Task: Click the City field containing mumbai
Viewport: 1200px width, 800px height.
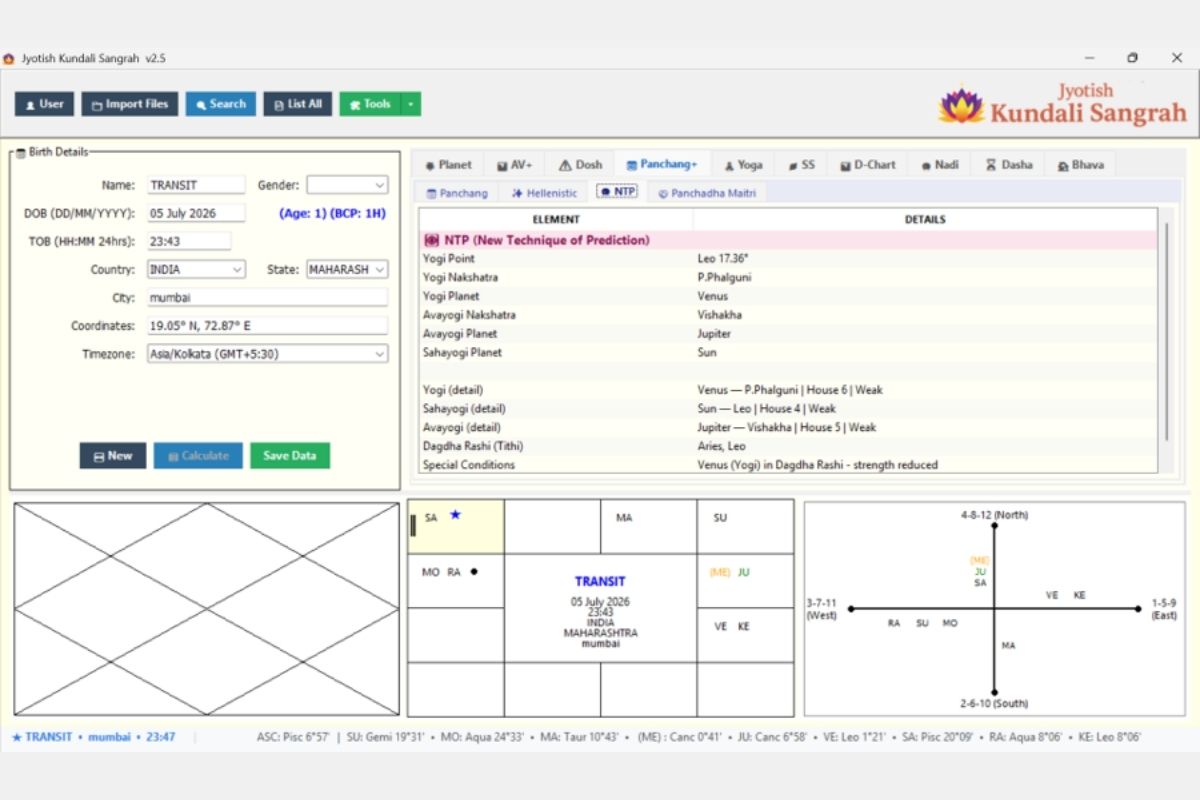Action: tap(267, 298)
